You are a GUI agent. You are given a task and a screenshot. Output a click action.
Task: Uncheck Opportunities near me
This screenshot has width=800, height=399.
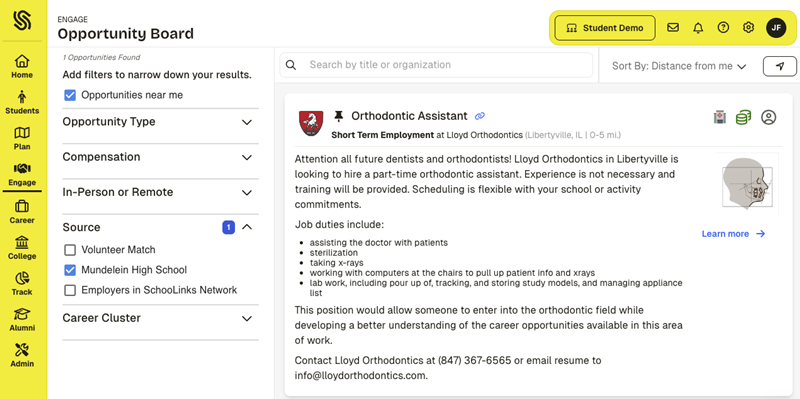point(70,95)
